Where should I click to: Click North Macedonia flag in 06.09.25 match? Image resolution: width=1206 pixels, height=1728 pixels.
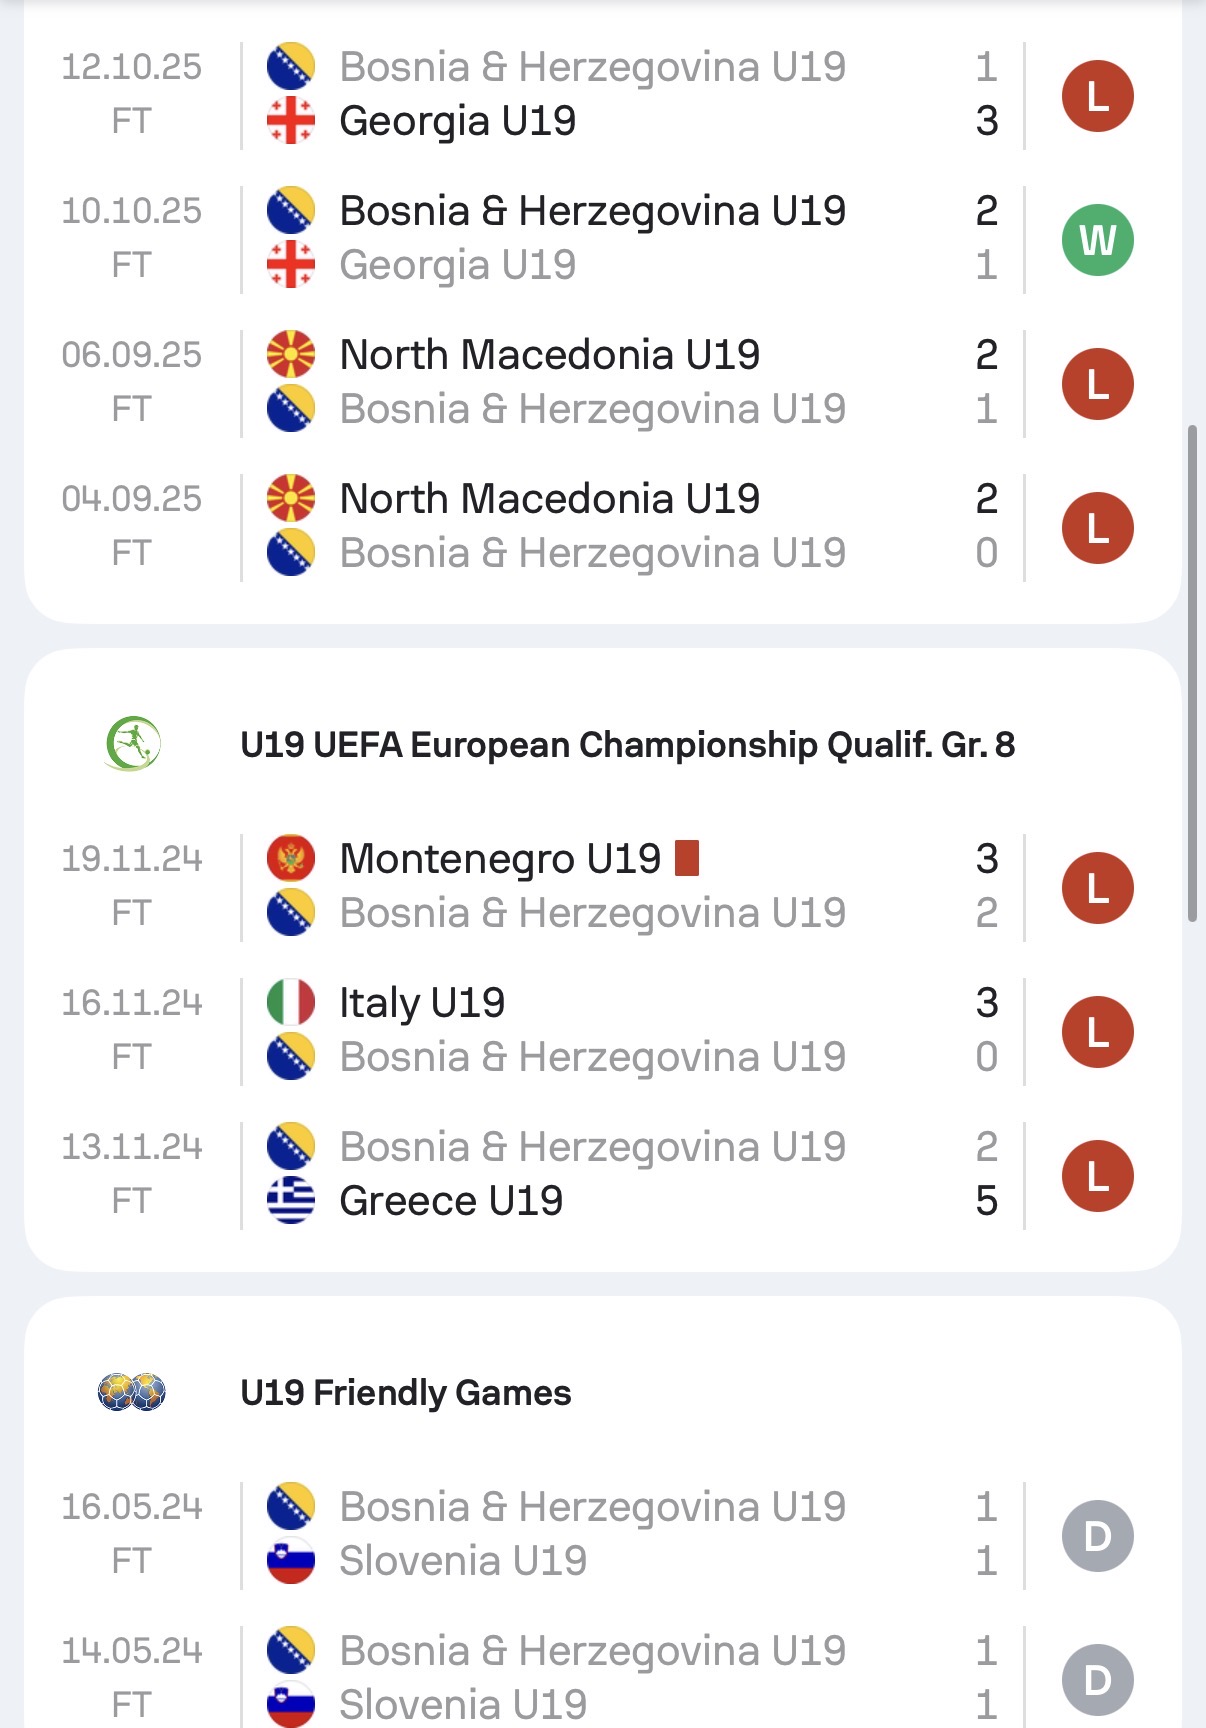pos(291,355)
